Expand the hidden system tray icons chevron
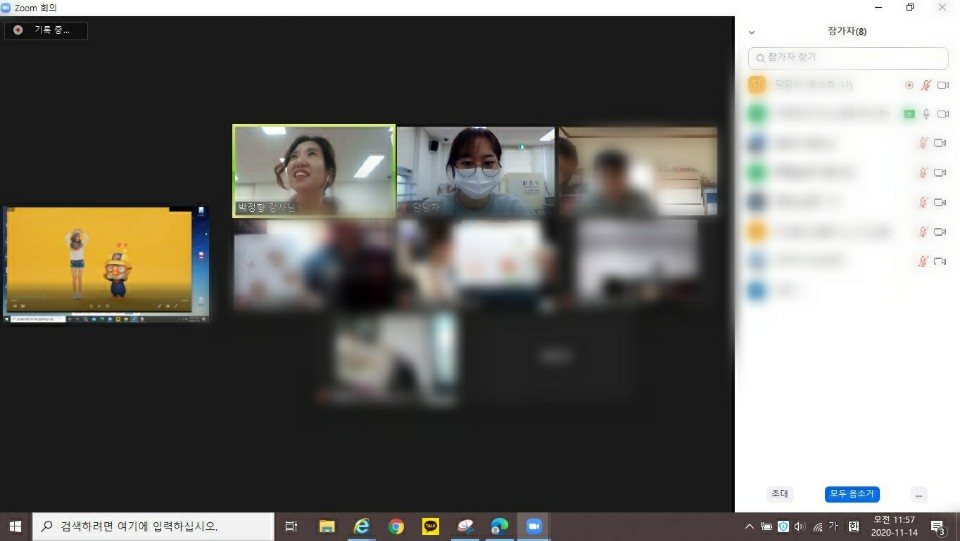 (x=749, y=526)
